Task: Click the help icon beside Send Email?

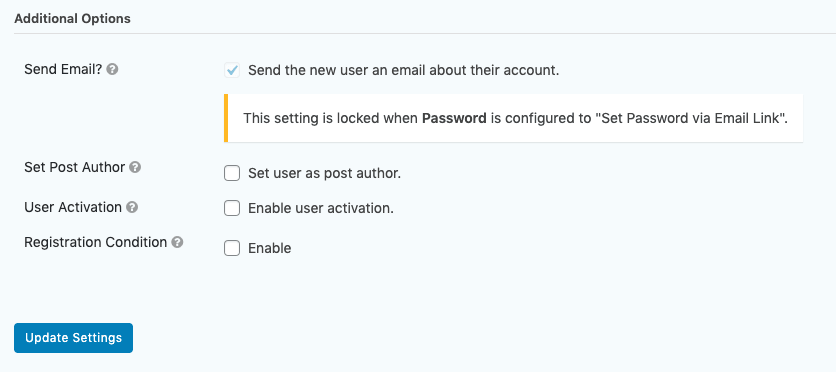Action: point(112,69)
